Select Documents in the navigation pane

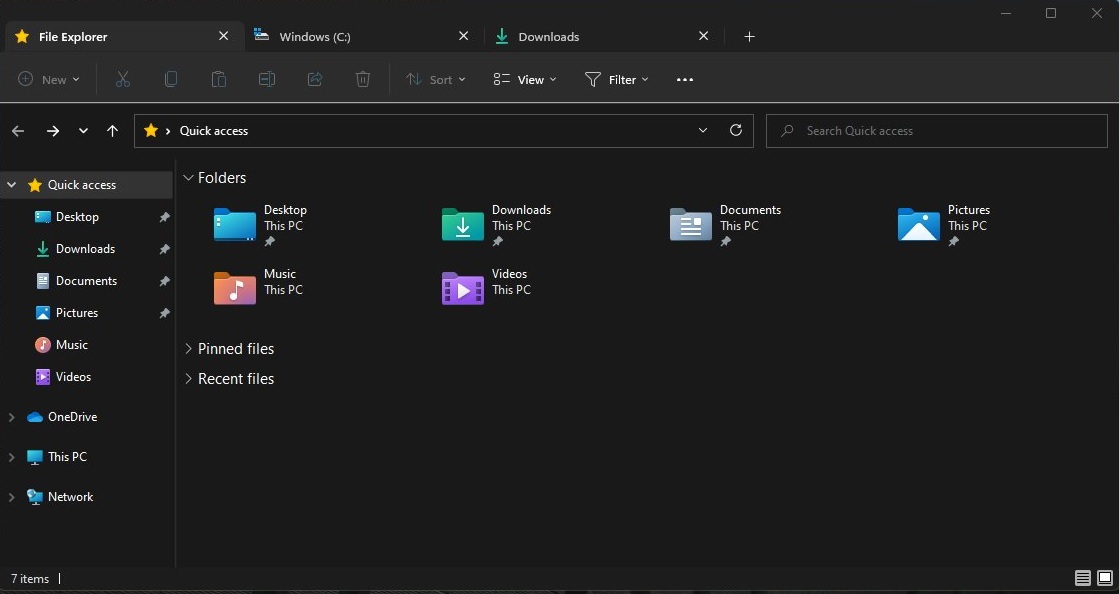(x=87, y=281)
